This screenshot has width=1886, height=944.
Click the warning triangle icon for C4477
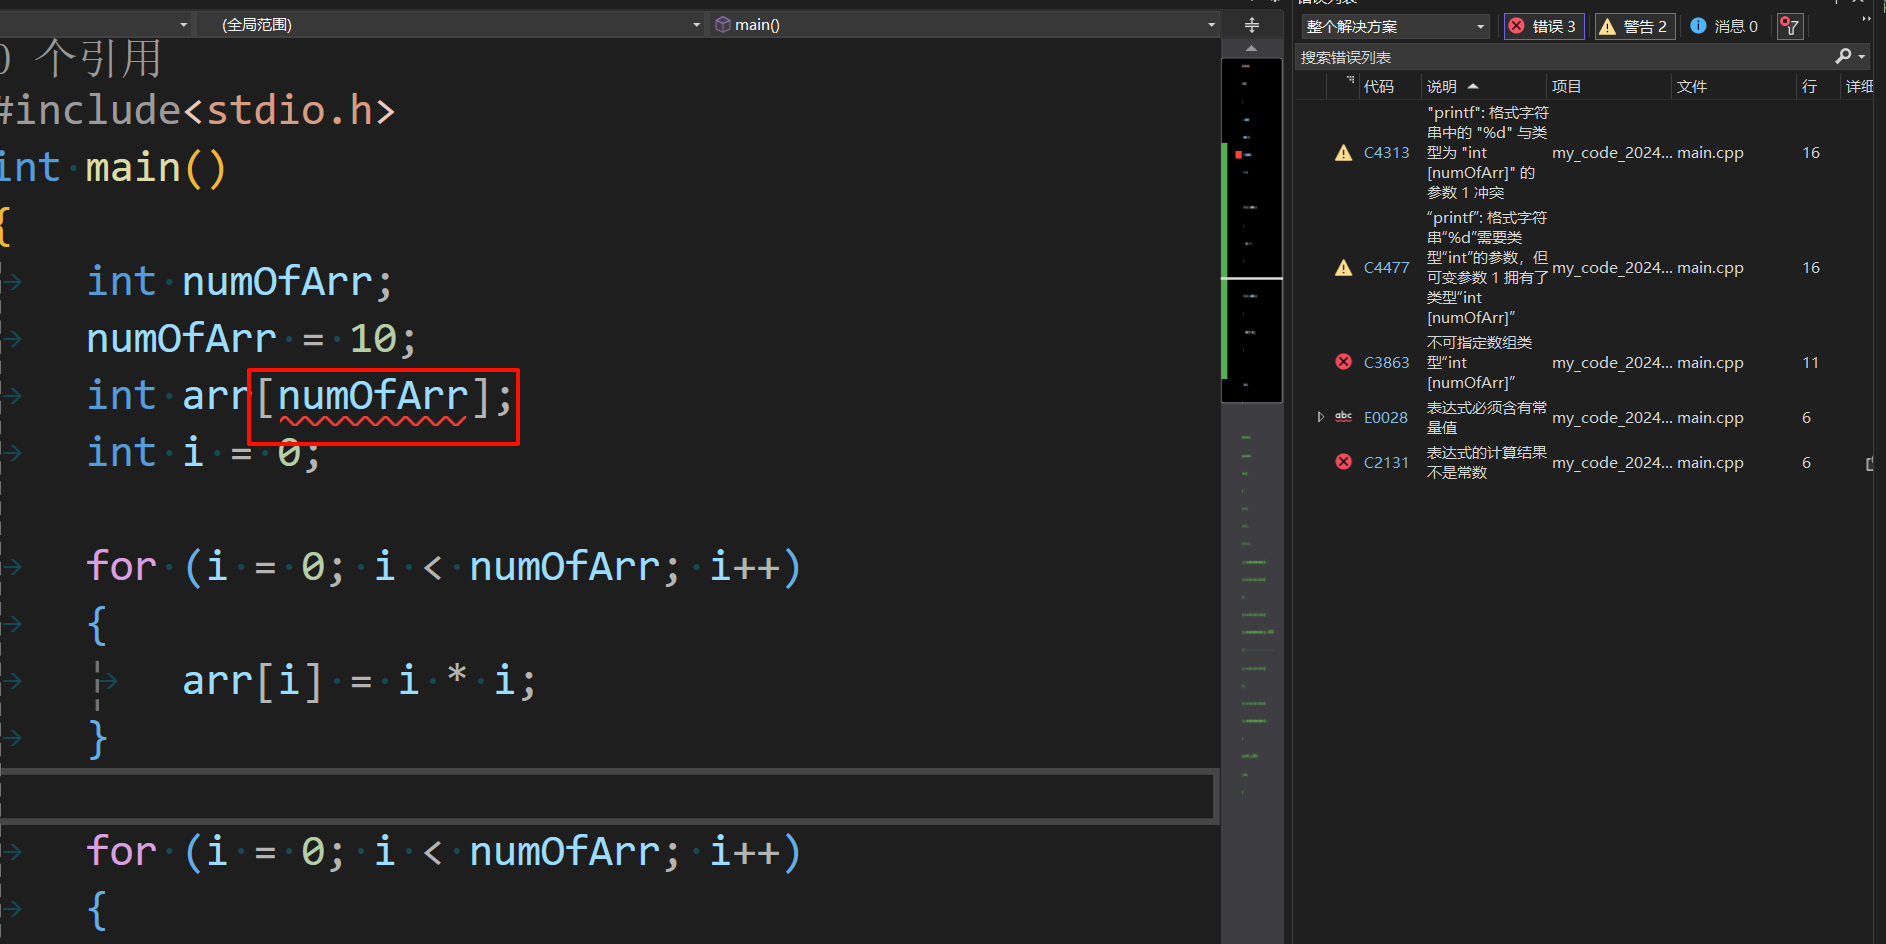pos(1344,268)
